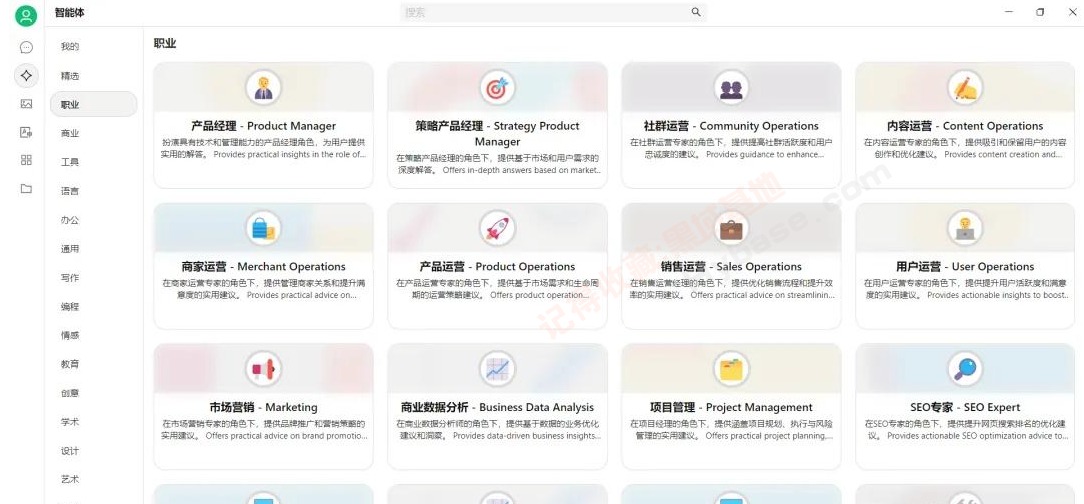Screen dimensions: 1084x504
Task: Open the user avatar profile icon
Action: (26, 16)
